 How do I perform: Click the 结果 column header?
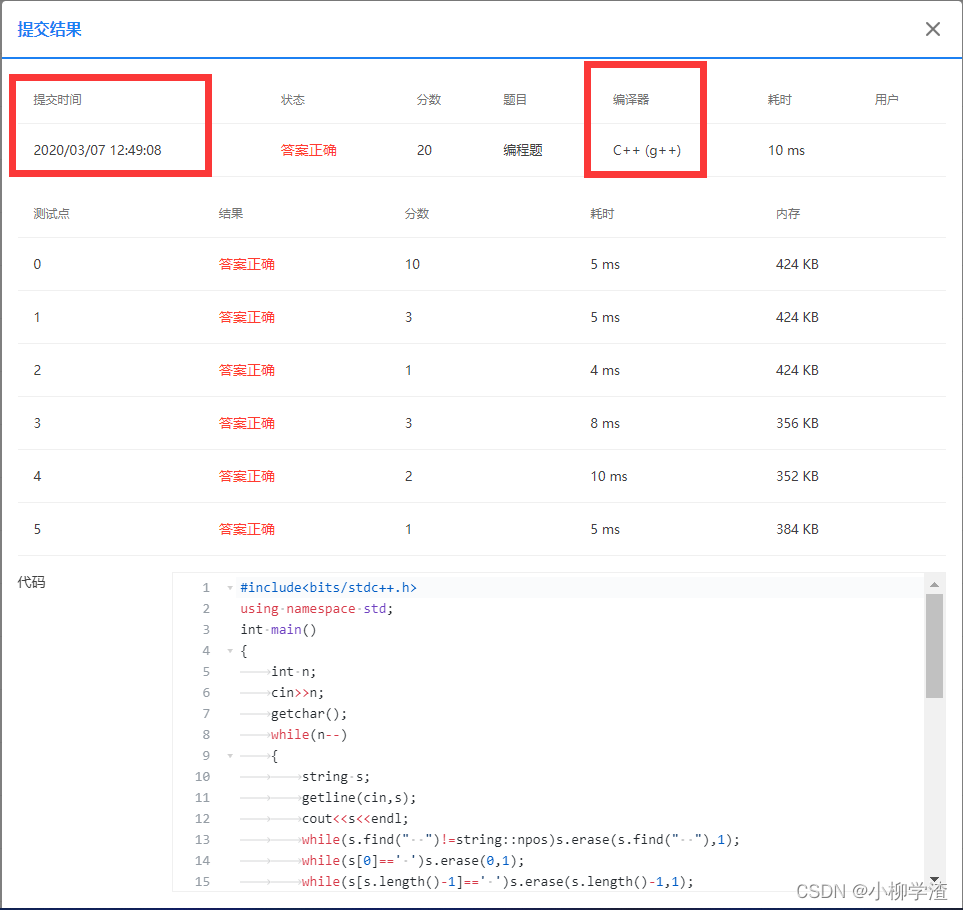coord(231,214)
